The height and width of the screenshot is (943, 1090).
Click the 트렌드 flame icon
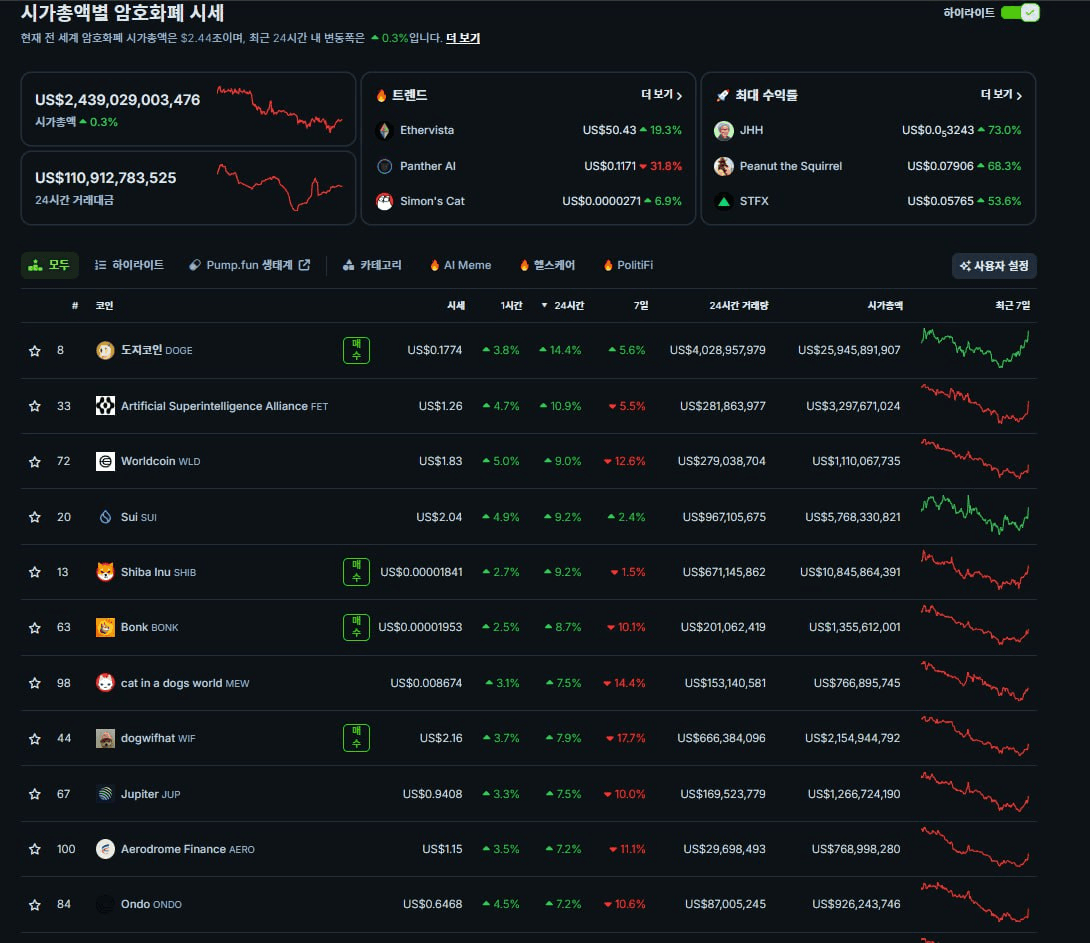[381, 95]
